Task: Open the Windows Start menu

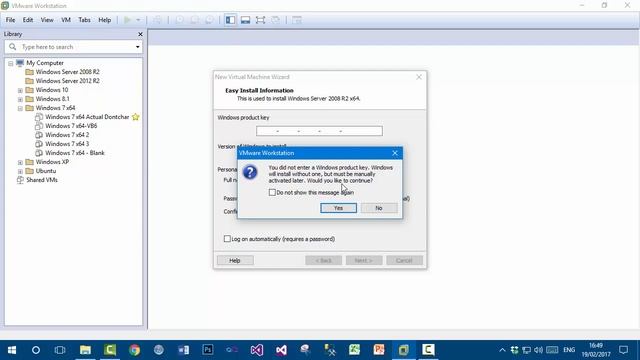Action: 12,350
